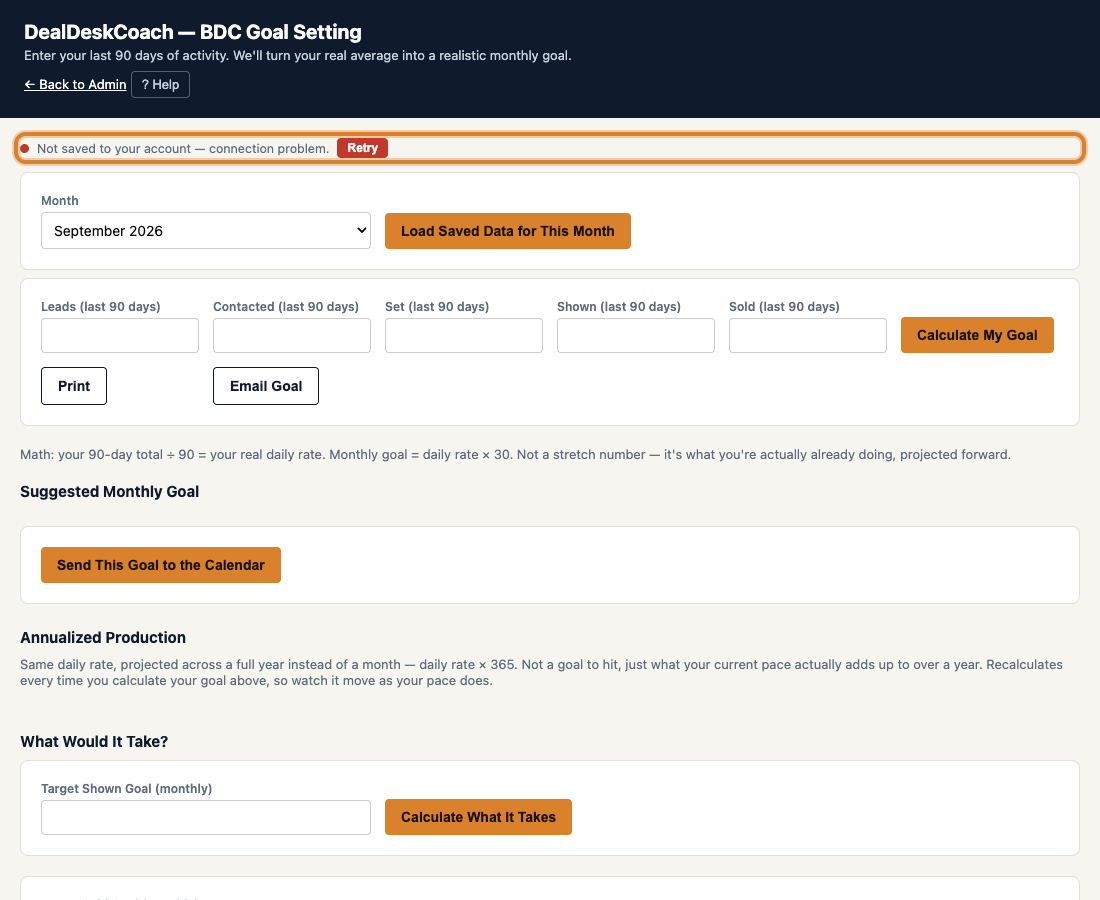
Task: Load Saved Data for This Month
Action: pos(508,231)
